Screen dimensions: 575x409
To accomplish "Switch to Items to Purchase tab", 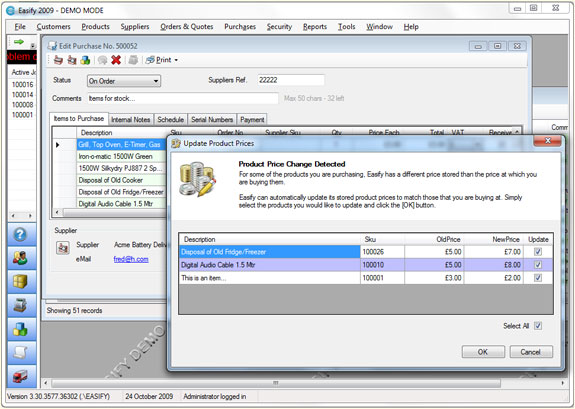I will tap(79, 118).
